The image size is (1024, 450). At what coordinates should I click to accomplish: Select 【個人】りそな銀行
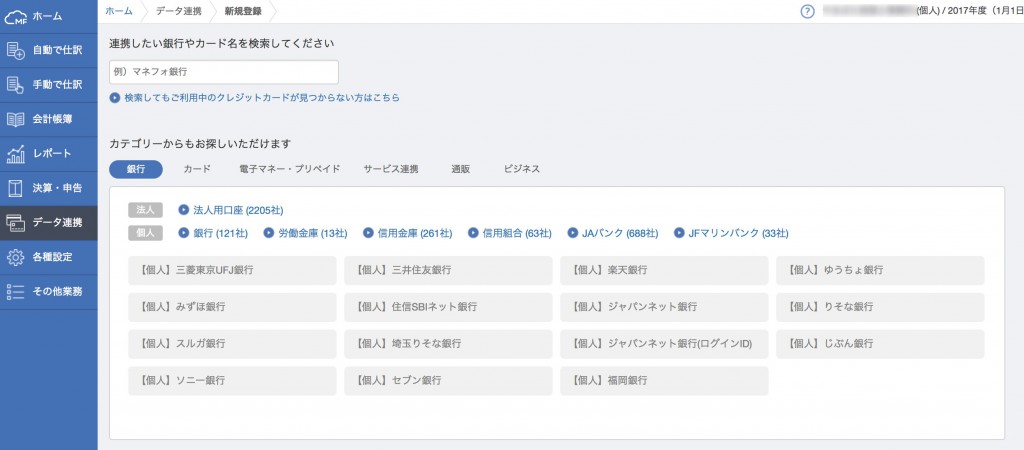point(880,307)
